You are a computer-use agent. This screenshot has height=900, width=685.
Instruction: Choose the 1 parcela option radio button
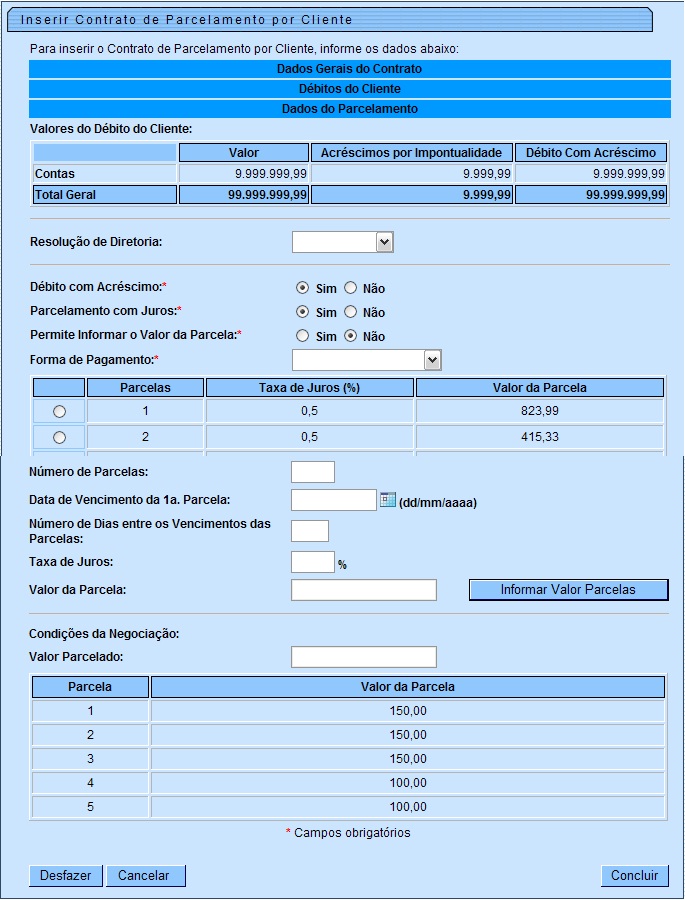coord(59,411)
